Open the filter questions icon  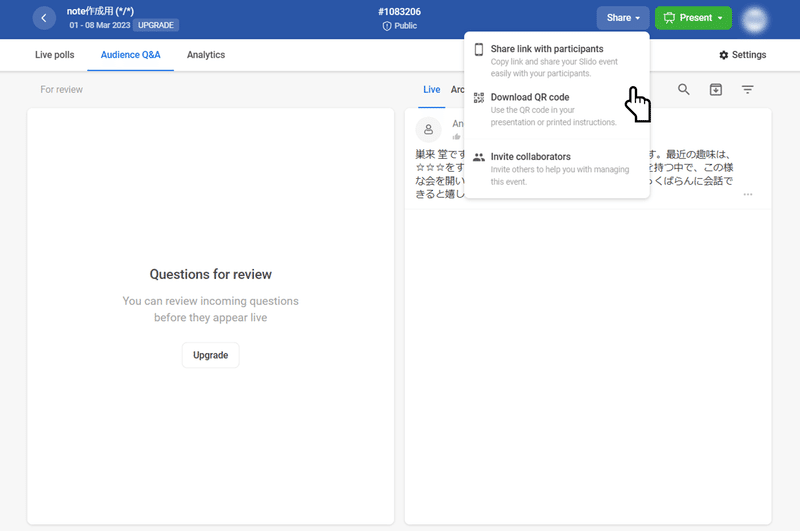[x=747, y=90]
